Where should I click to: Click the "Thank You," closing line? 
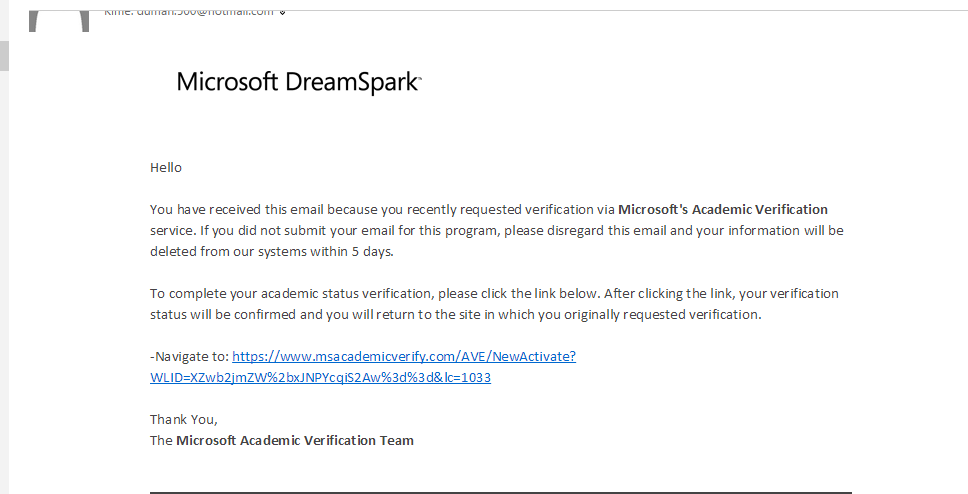183,419
